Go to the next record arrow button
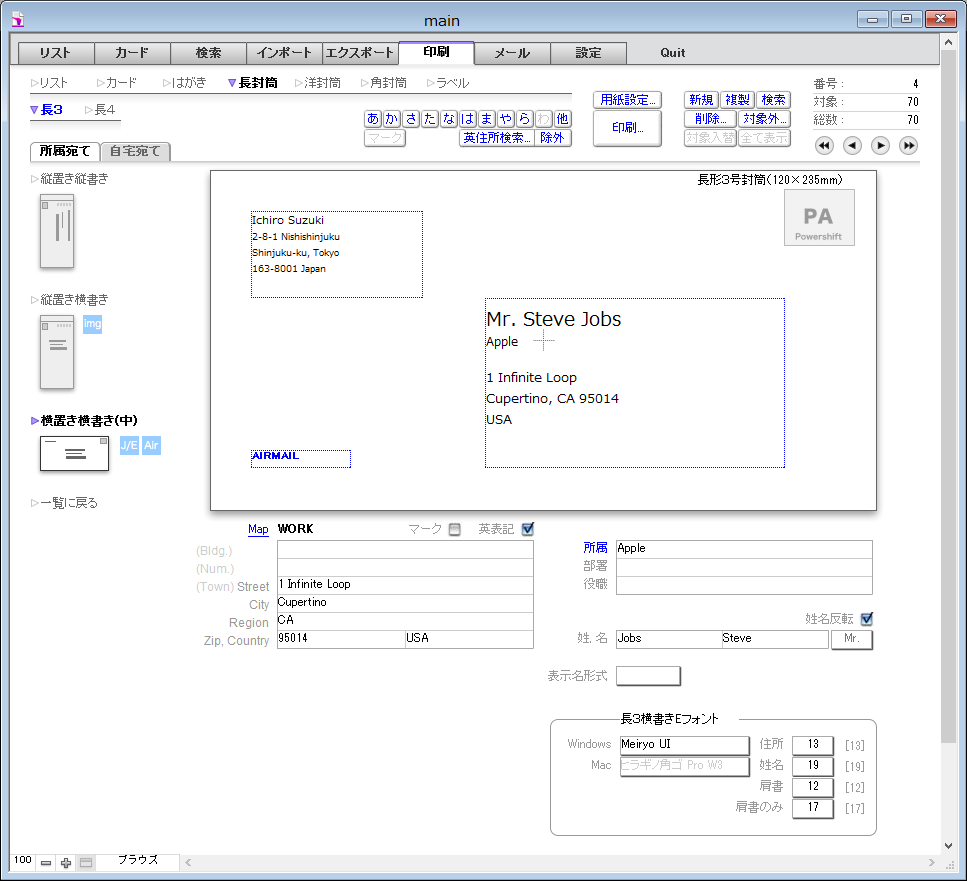 [880, 146]
